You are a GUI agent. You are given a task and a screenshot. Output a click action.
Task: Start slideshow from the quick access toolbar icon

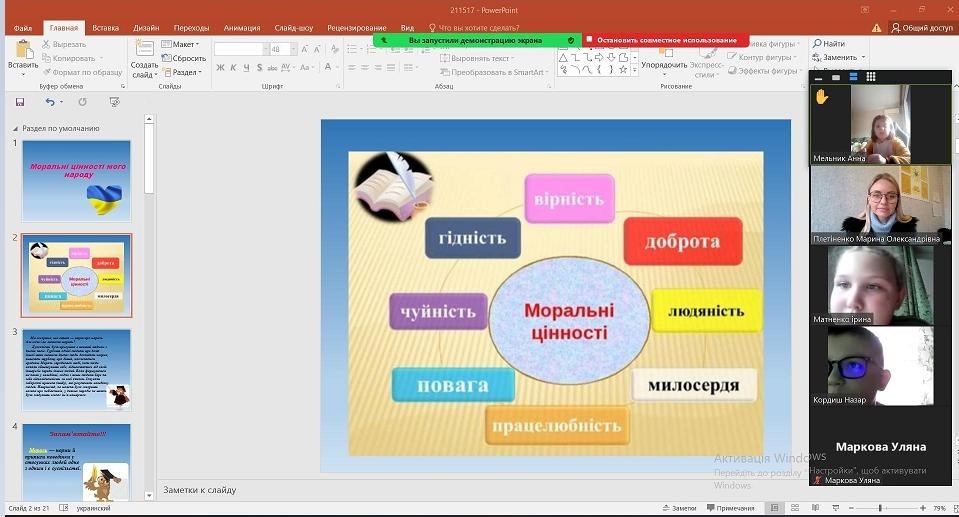coord(114,102)
